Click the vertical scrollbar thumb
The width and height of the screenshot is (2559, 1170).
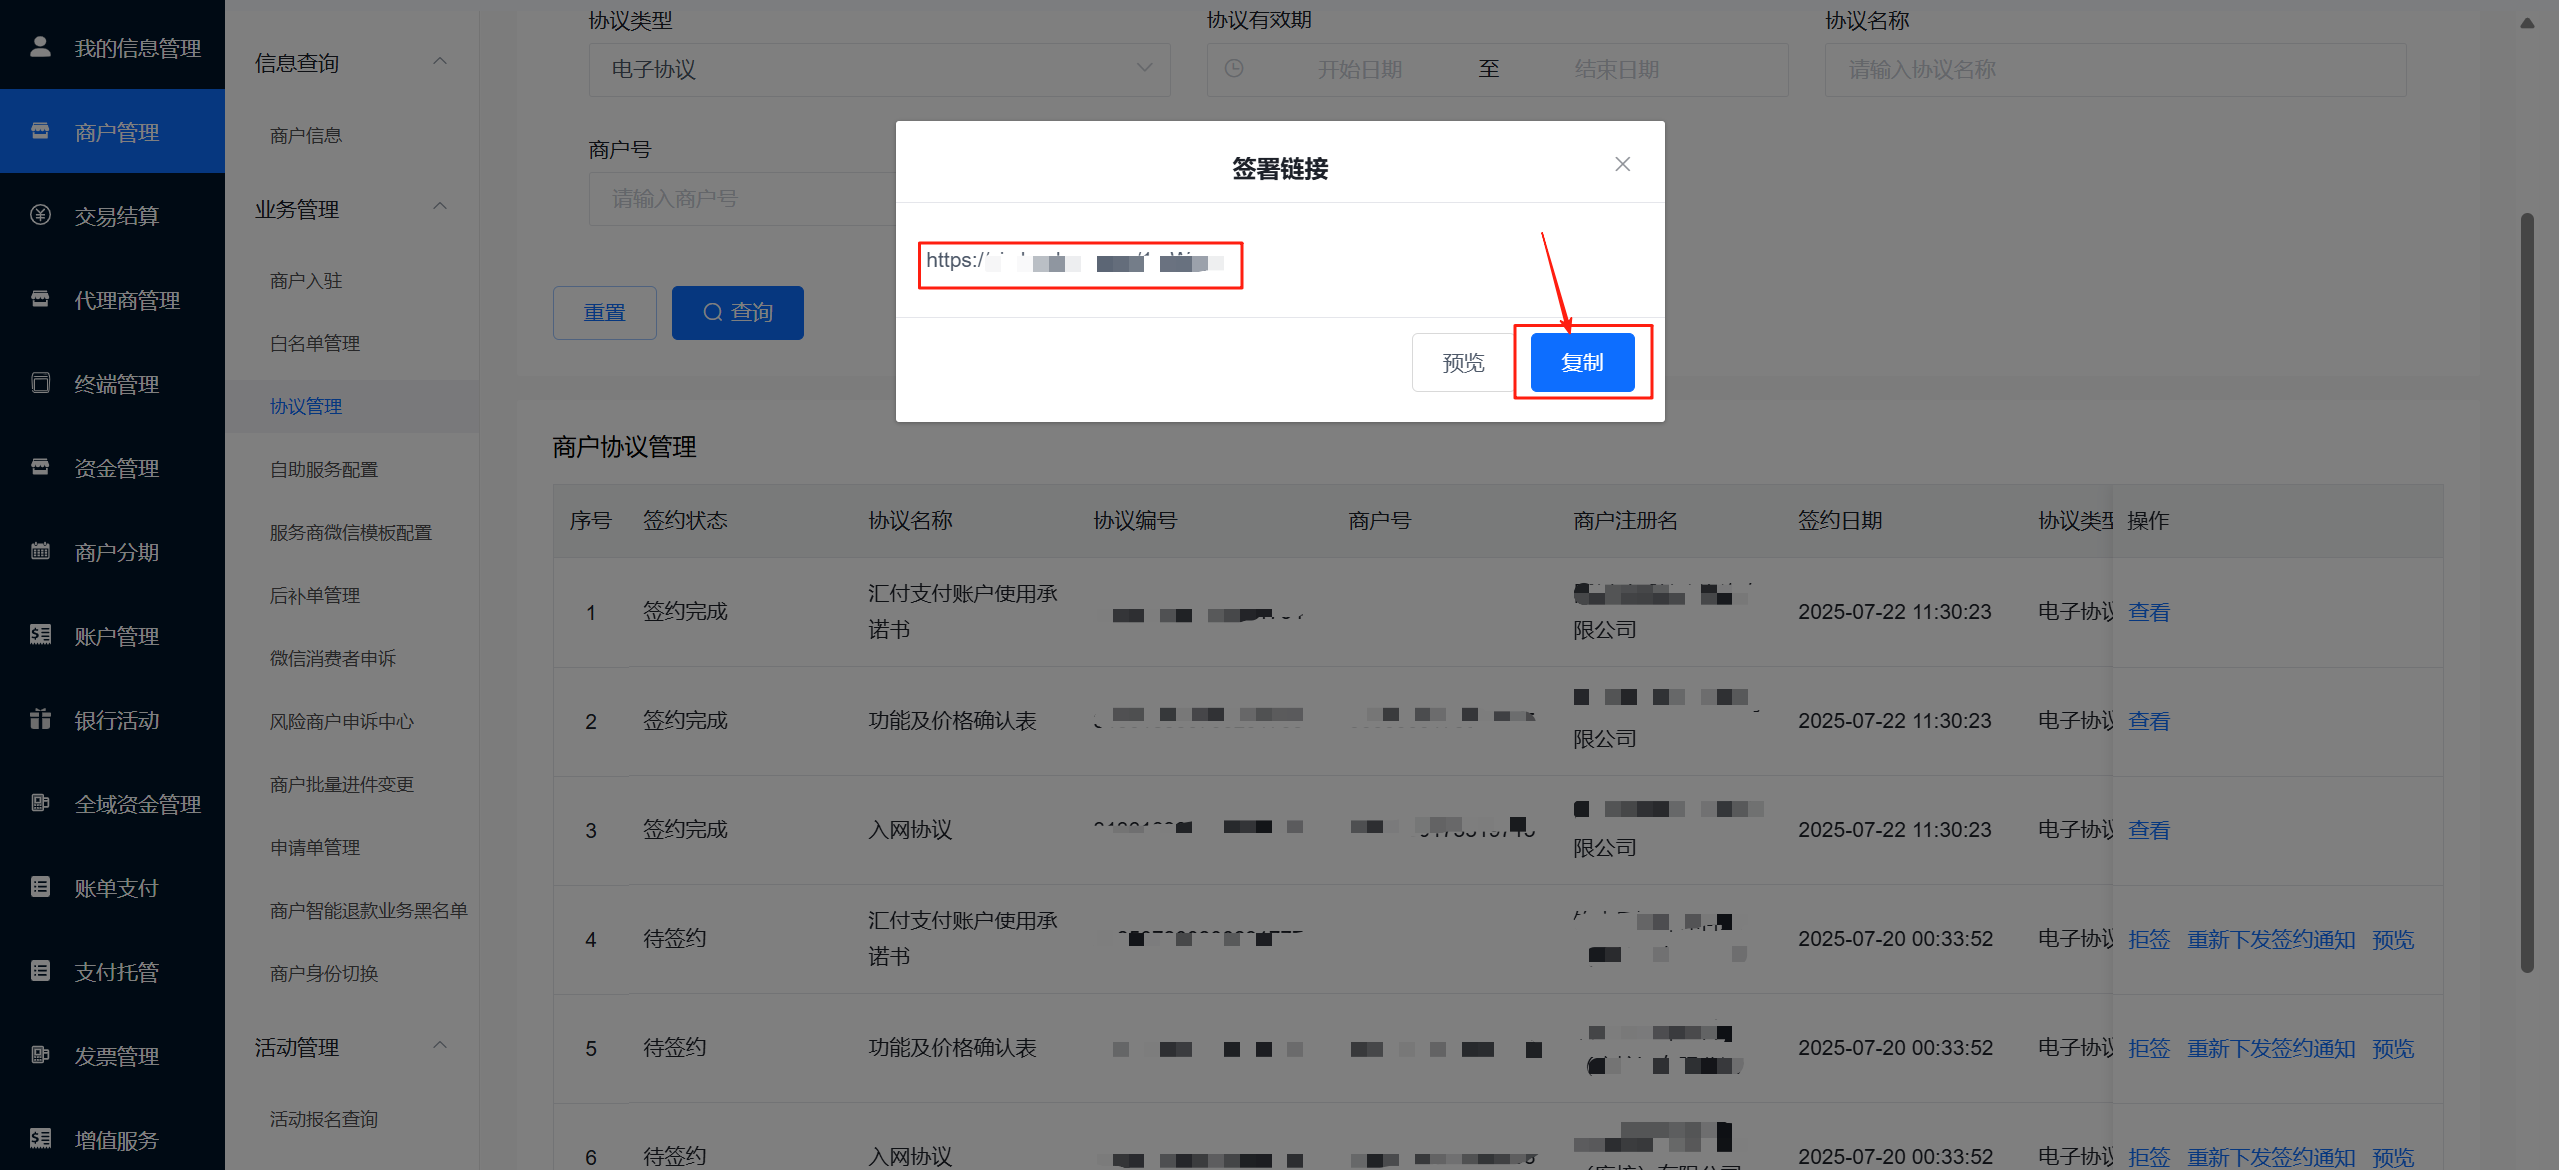pyautogui.click(x=2527, y=592)
